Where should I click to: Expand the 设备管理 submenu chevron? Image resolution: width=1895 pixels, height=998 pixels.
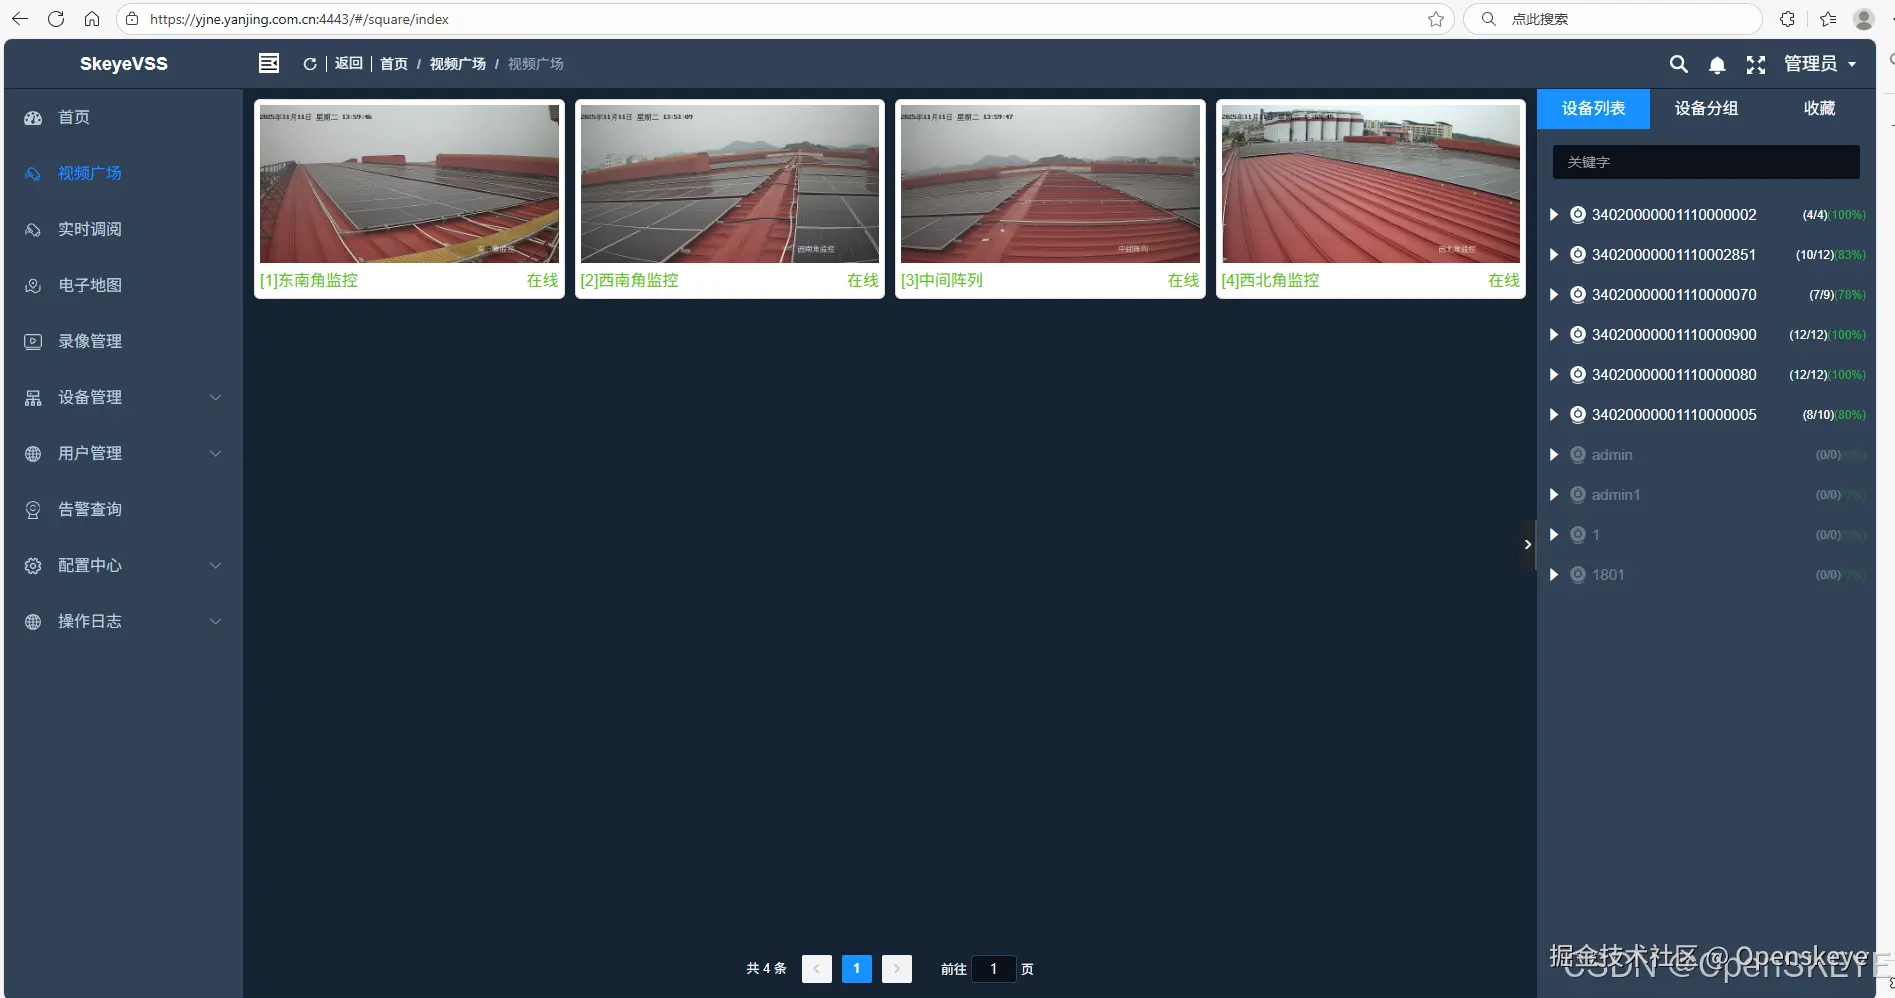pyautogui.click(x=215, y=398)
